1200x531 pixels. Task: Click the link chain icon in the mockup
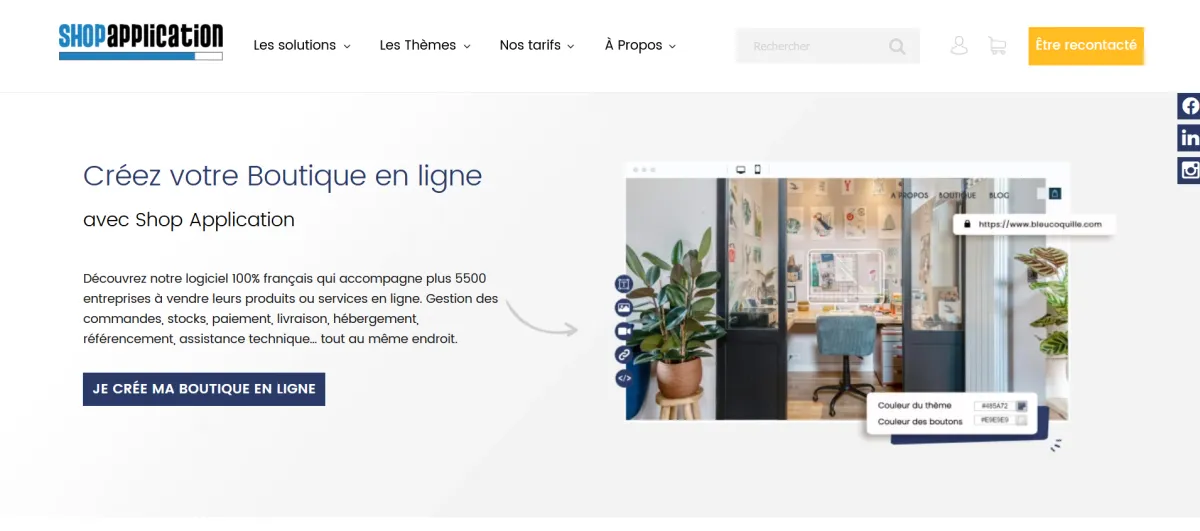[x=624, y=354]
